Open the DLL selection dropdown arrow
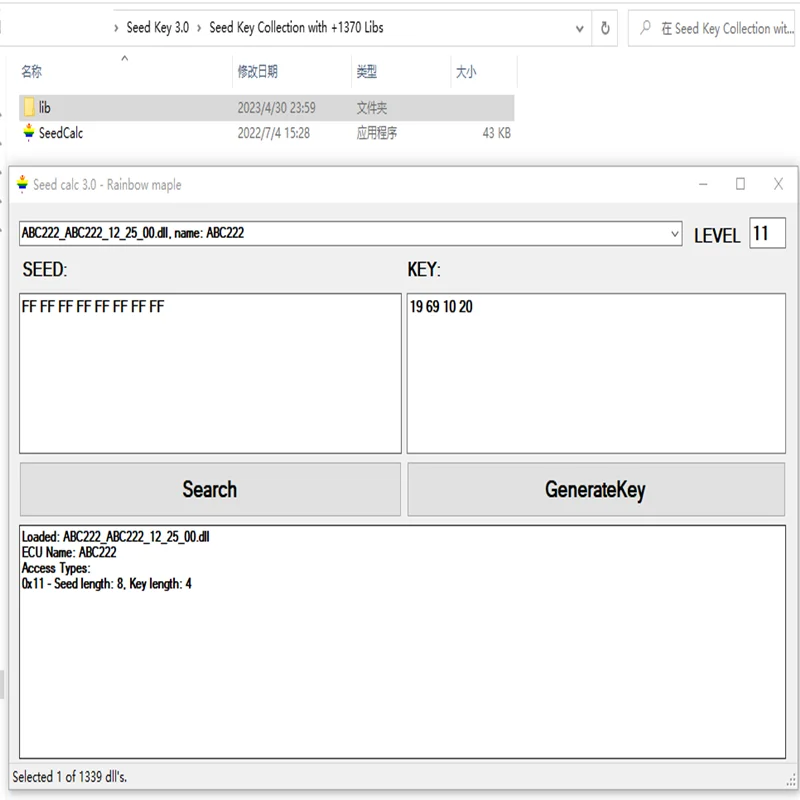The height and width of the screenshot is (800, 800). pos(674,234)
